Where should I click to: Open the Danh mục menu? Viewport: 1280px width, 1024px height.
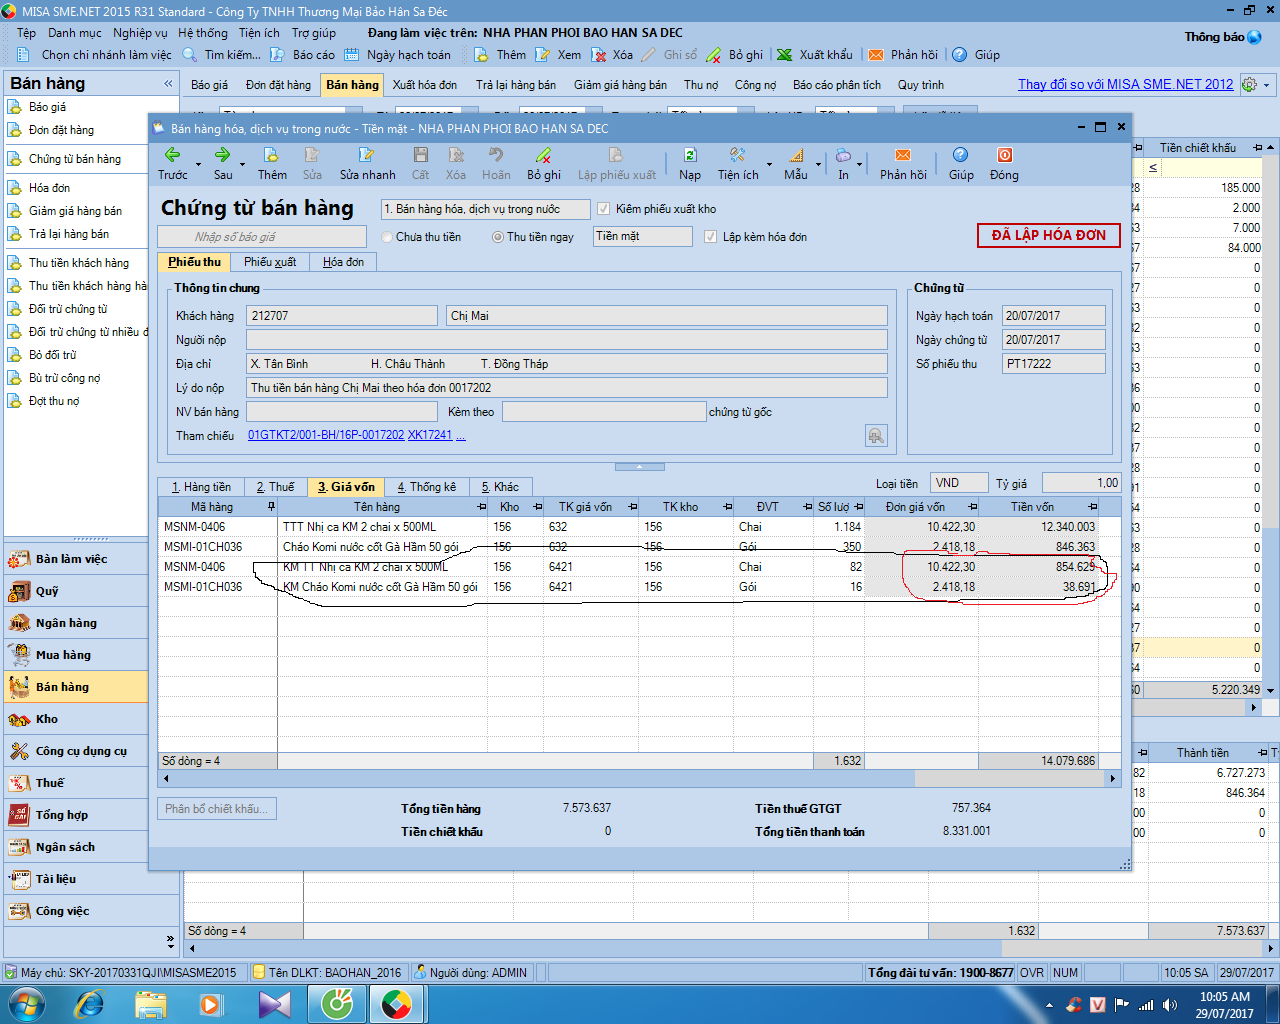tap(75, 33)
